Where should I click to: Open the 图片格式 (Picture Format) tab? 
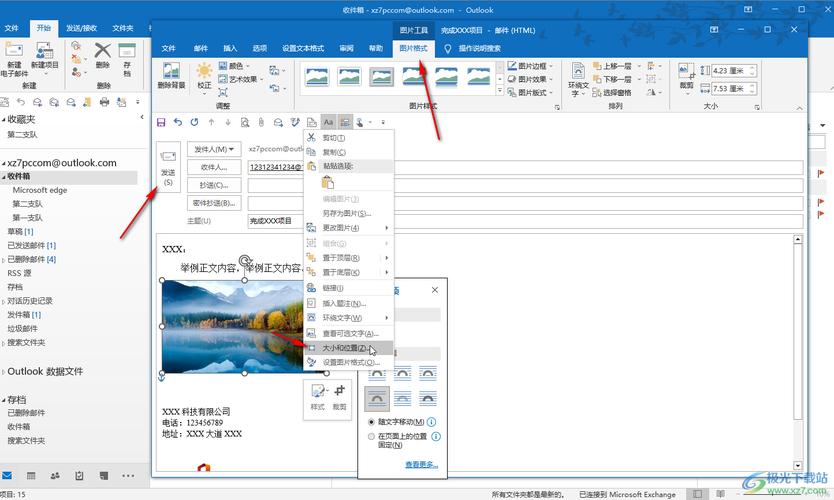click(413, 48)
